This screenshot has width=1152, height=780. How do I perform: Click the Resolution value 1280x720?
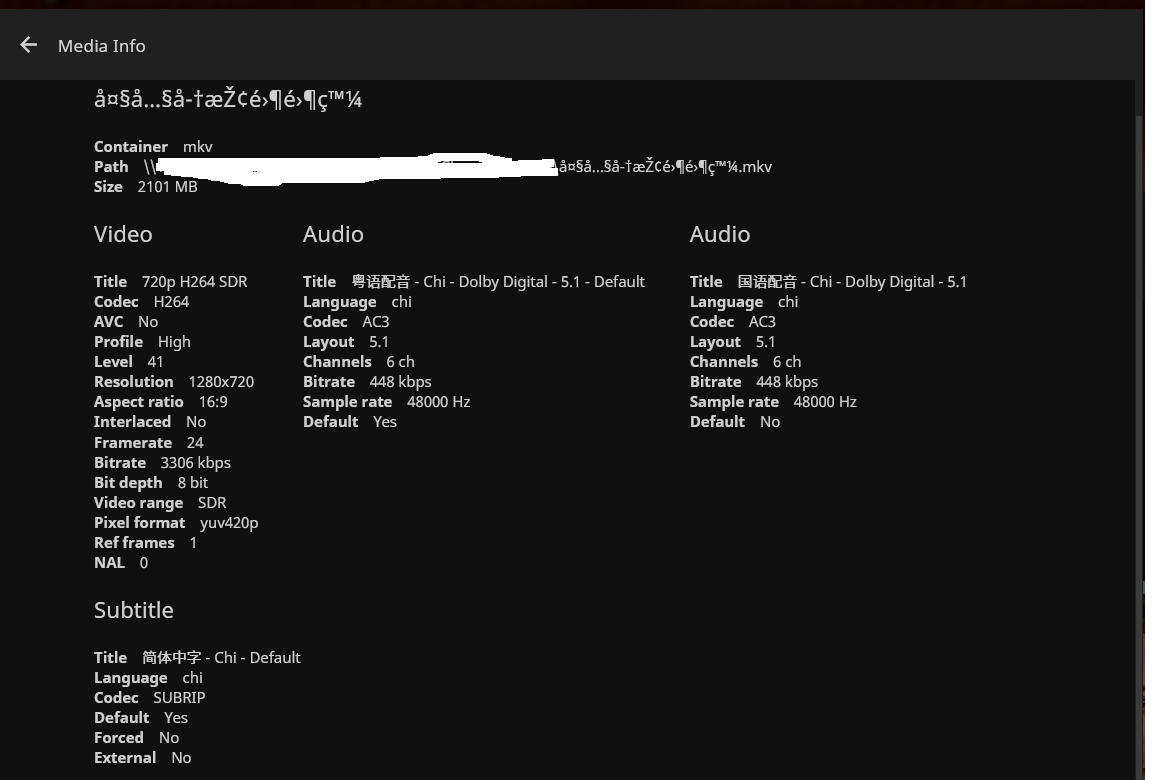point(221,382)
